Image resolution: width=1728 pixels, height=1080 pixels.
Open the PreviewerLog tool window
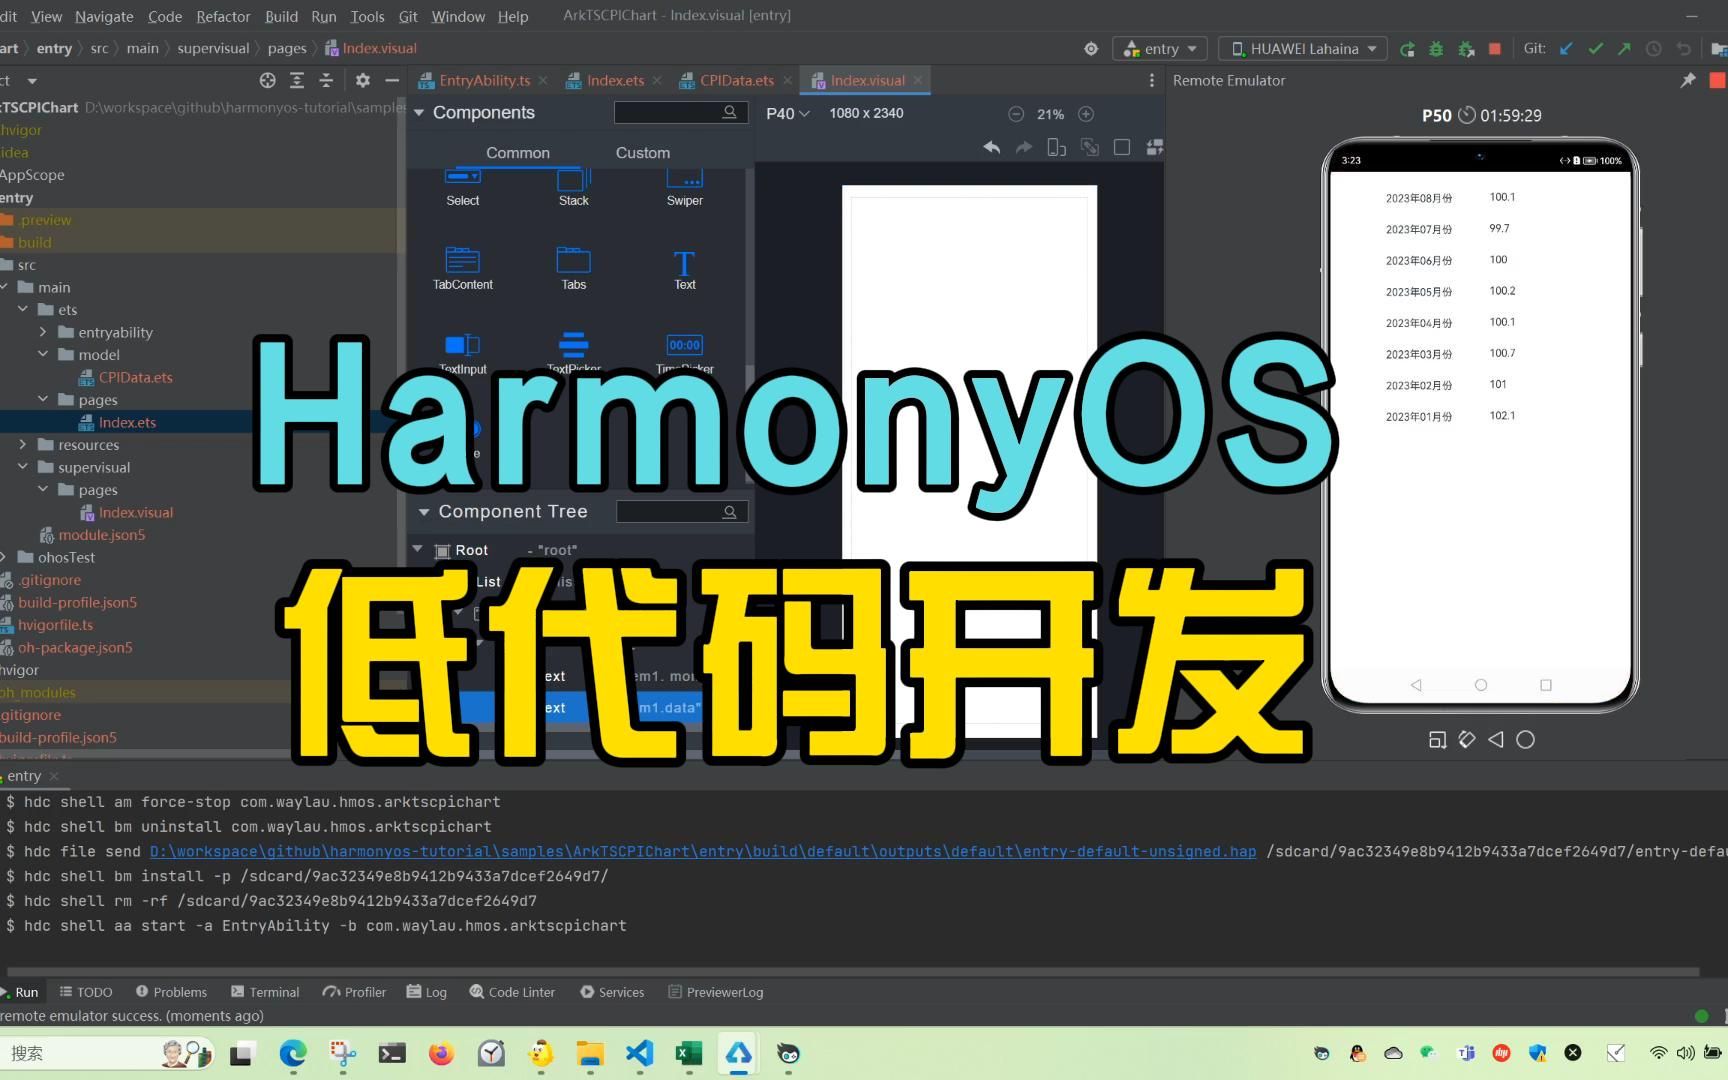715,992
